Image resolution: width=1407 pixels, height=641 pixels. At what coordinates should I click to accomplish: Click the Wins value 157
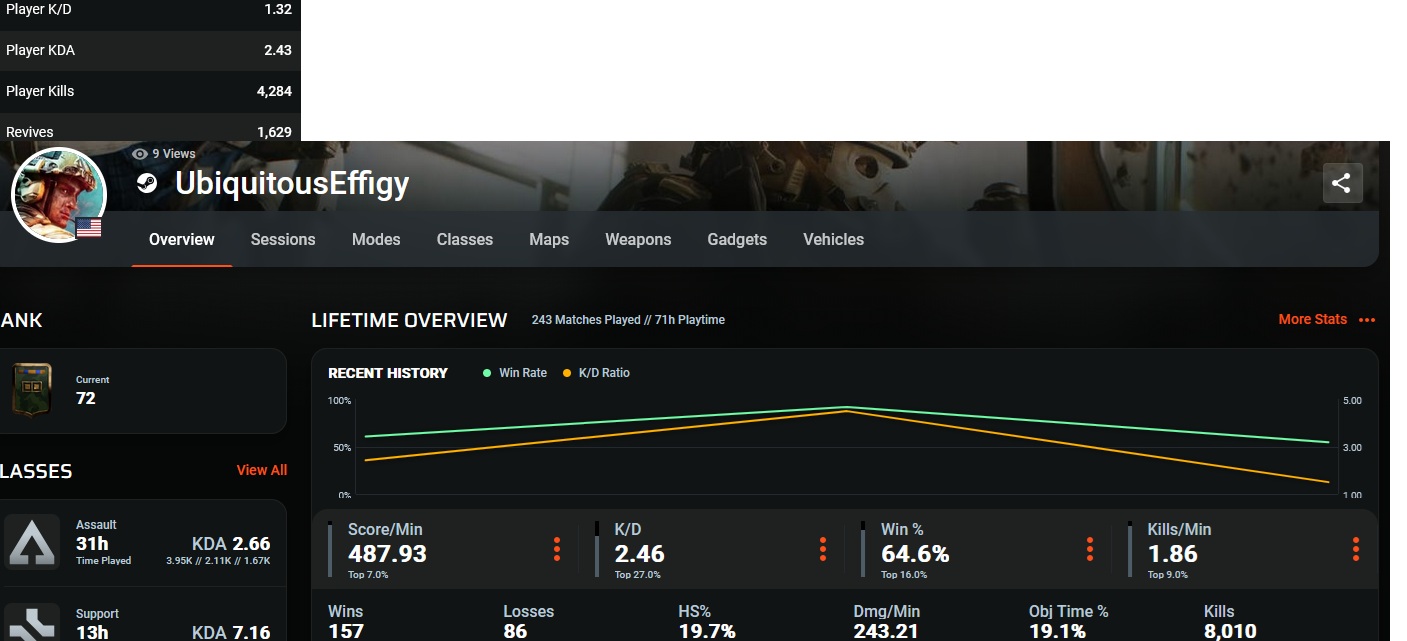coord(346,631)
